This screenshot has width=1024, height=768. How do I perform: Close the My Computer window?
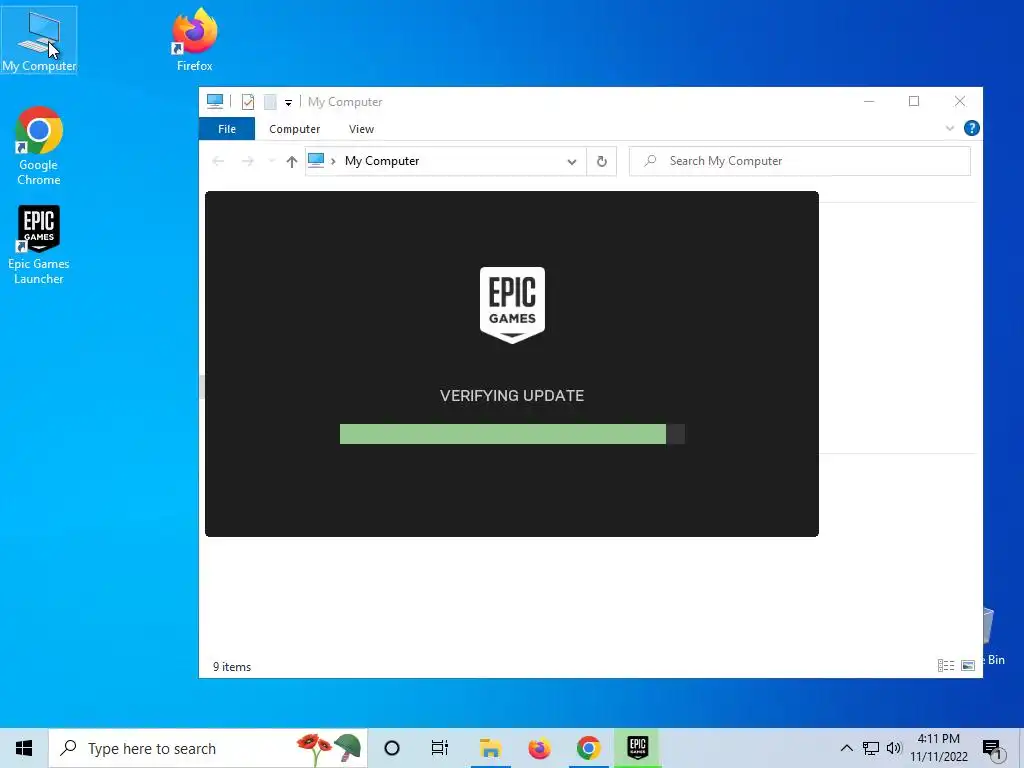point(959,101)
